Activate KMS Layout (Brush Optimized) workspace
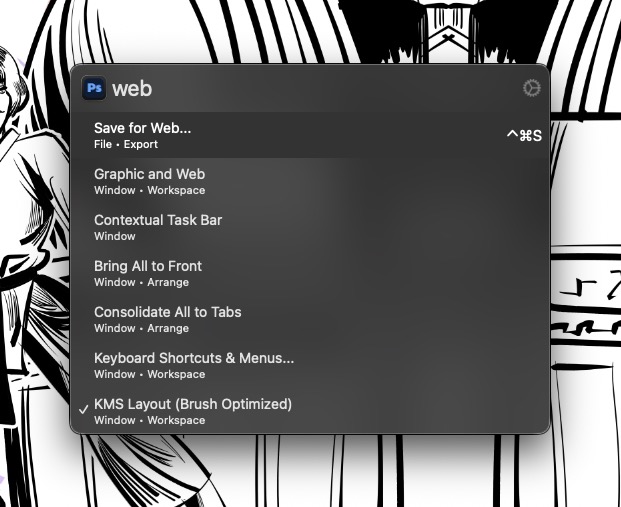 click(x=193, y=404)
